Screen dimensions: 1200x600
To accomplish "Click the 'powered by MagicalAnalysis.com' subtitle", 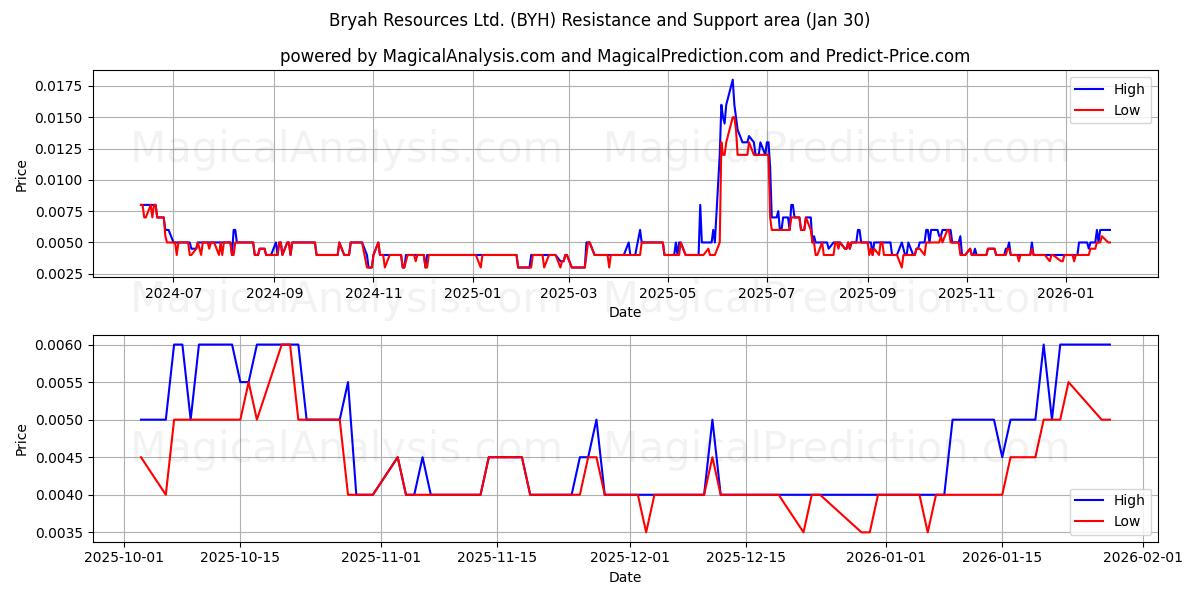I will [x=625, y=56].
